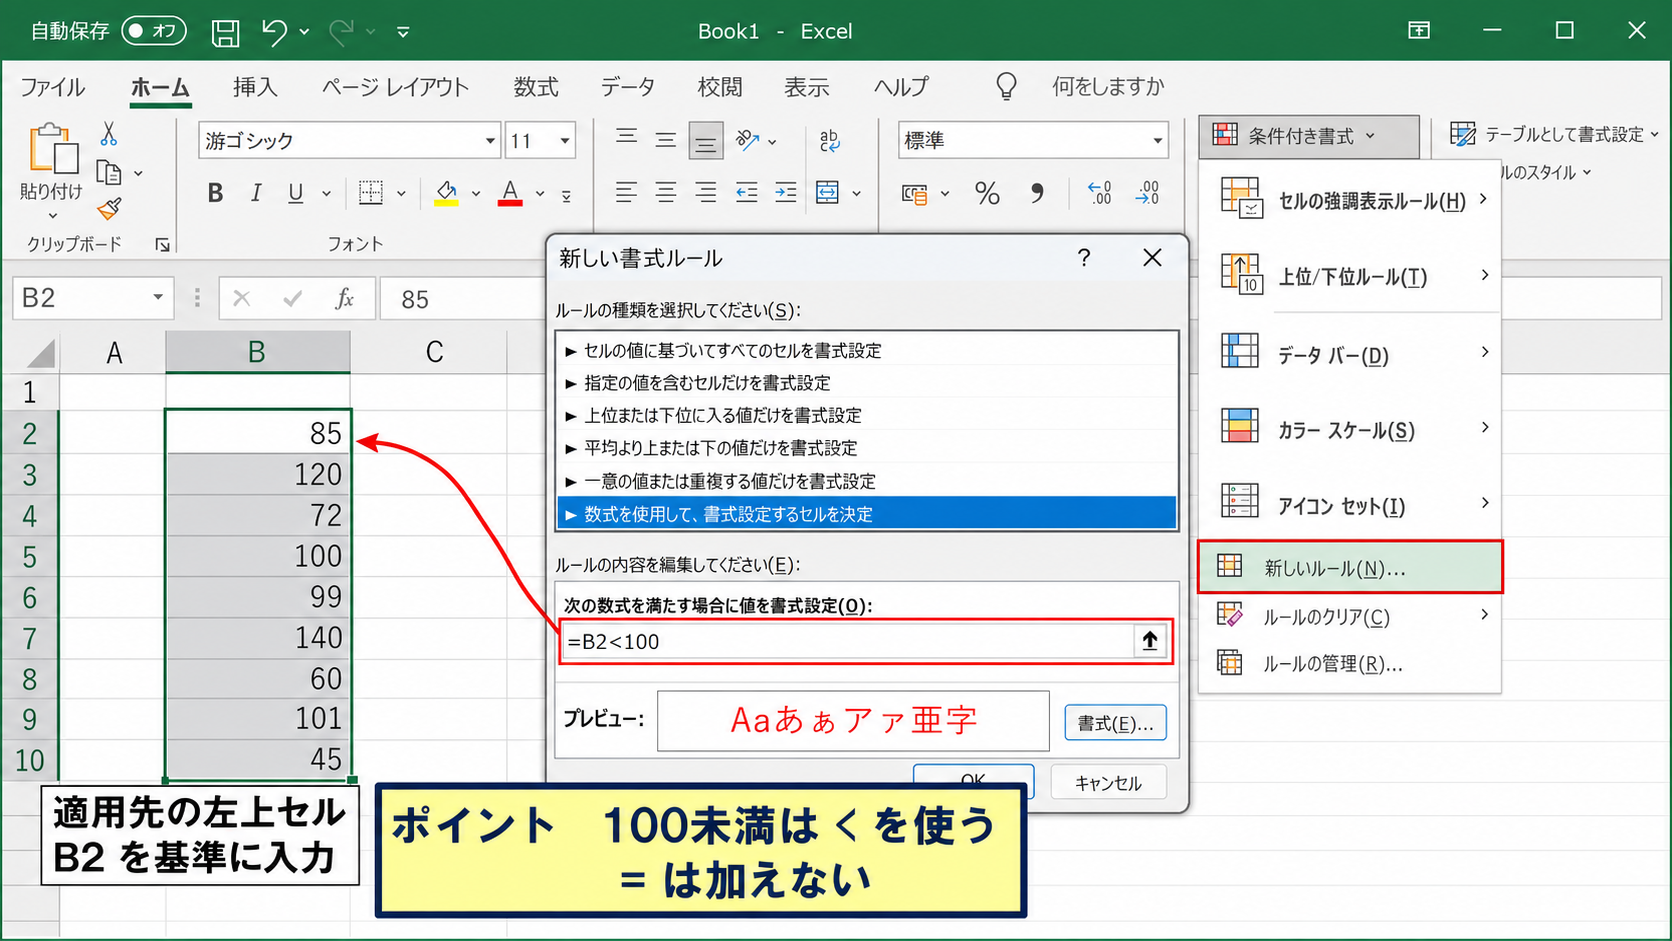The image size is (1672, 941).
Task: Apply Underline formatting
Action: pyautogui.click(x=296, y=193)
